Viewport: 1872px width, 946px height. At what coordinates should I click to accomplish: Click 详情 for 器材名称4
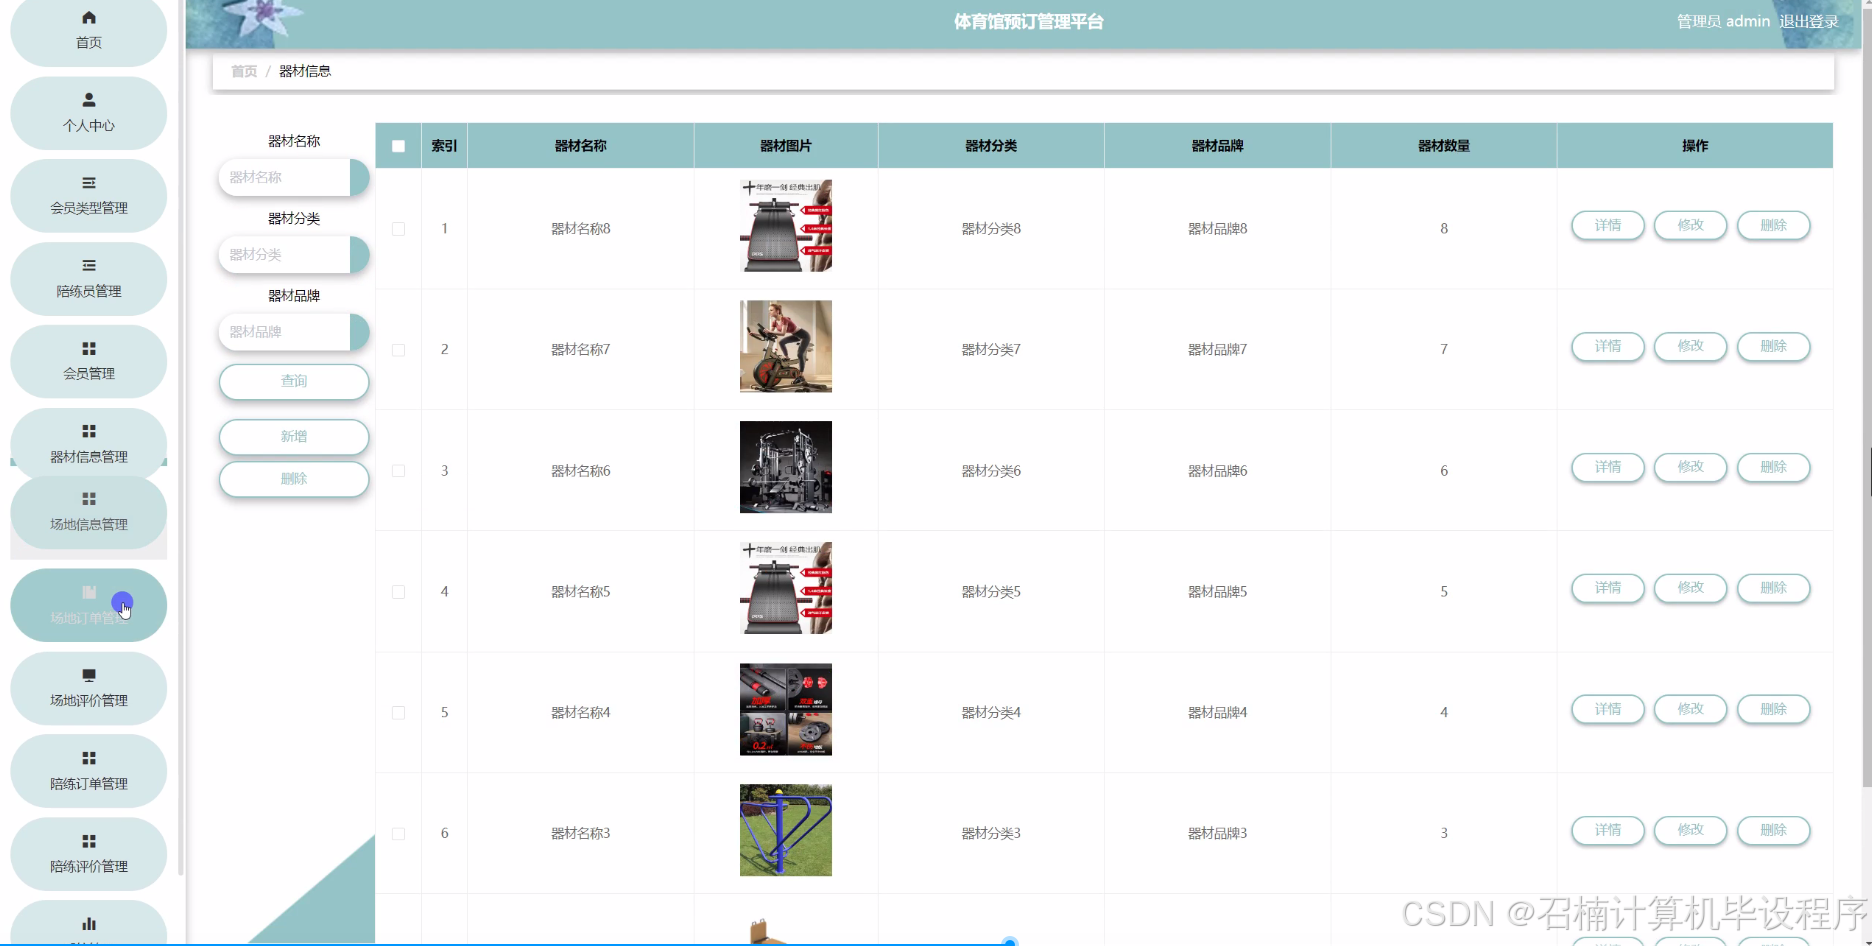coord(1608,710)
